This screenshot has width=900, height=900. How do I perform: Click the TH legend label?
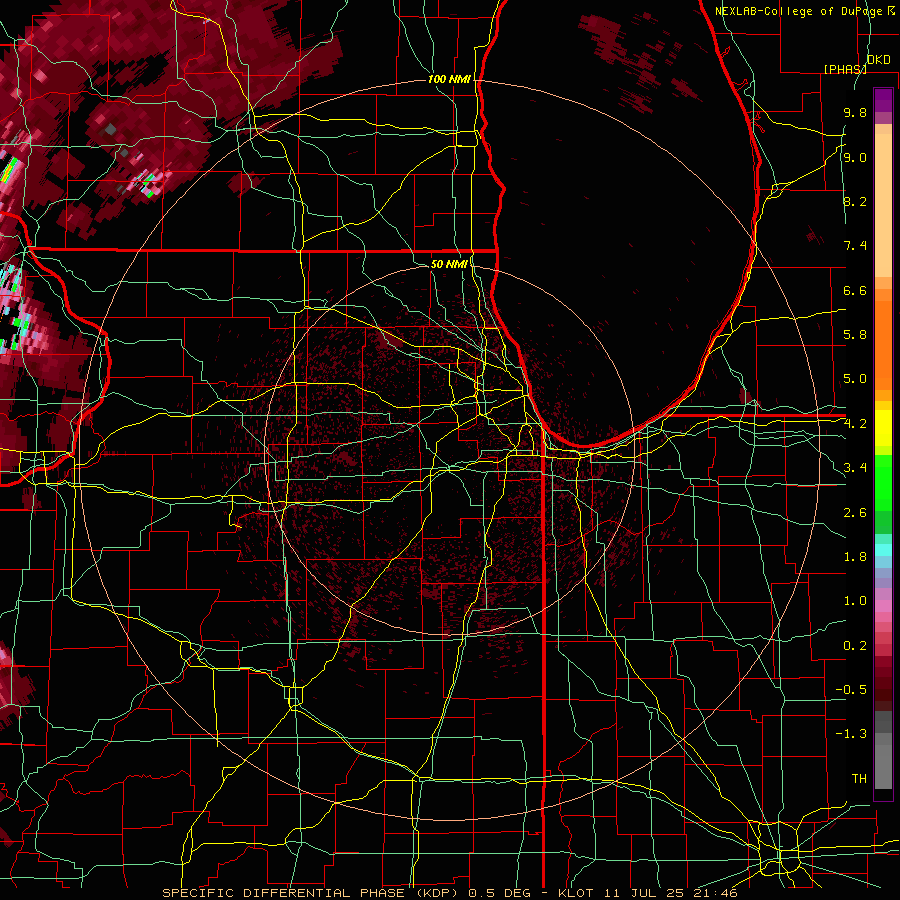(859, 779)
